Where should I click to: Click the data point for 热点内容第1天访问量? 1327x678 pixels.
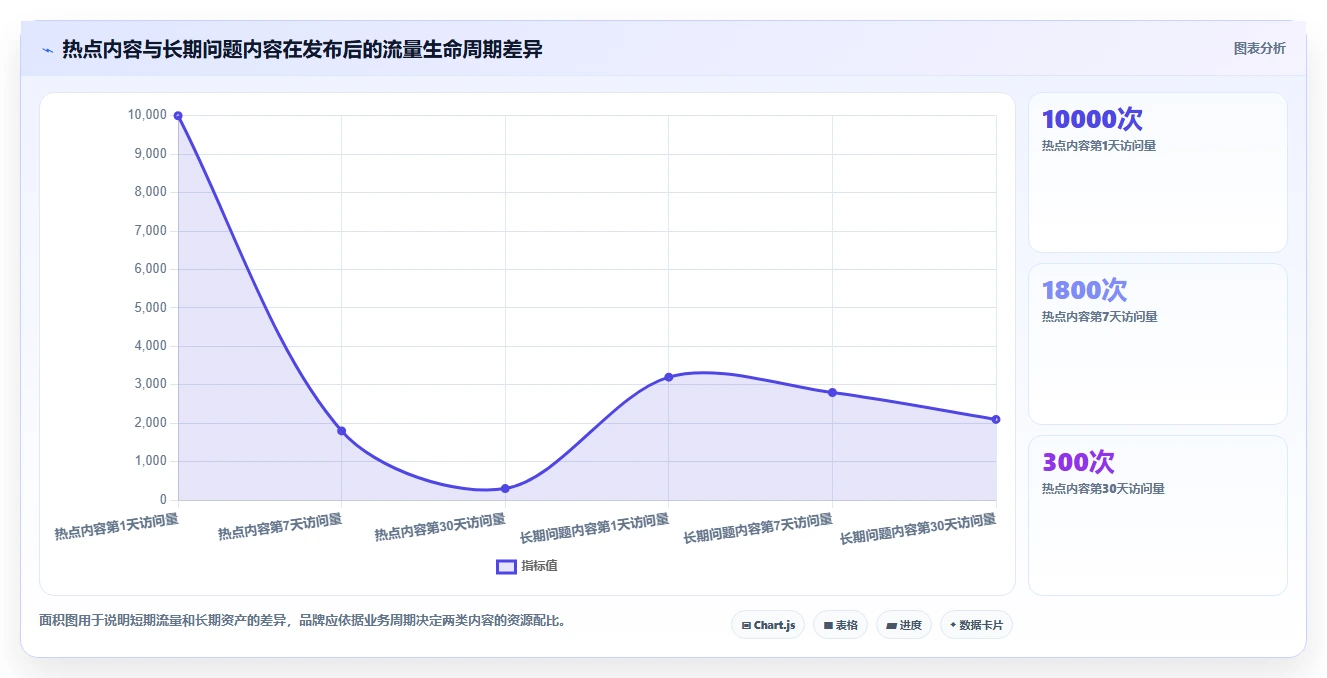click(178, 116)
